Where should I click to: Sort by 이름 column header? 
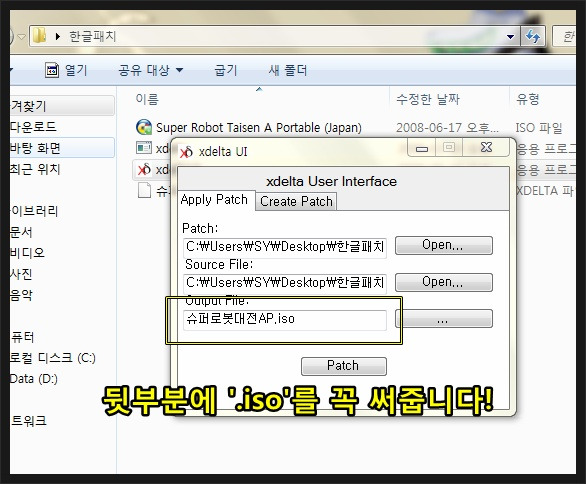pos(147,99)
